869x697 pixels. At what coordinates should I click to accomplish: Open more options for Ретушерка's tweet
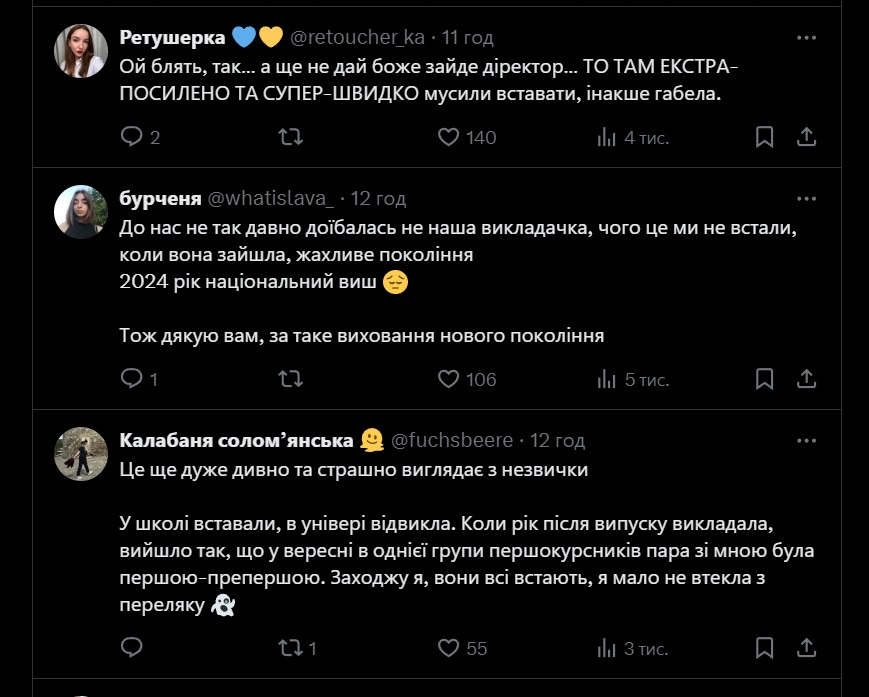click(x=807, y=38)
